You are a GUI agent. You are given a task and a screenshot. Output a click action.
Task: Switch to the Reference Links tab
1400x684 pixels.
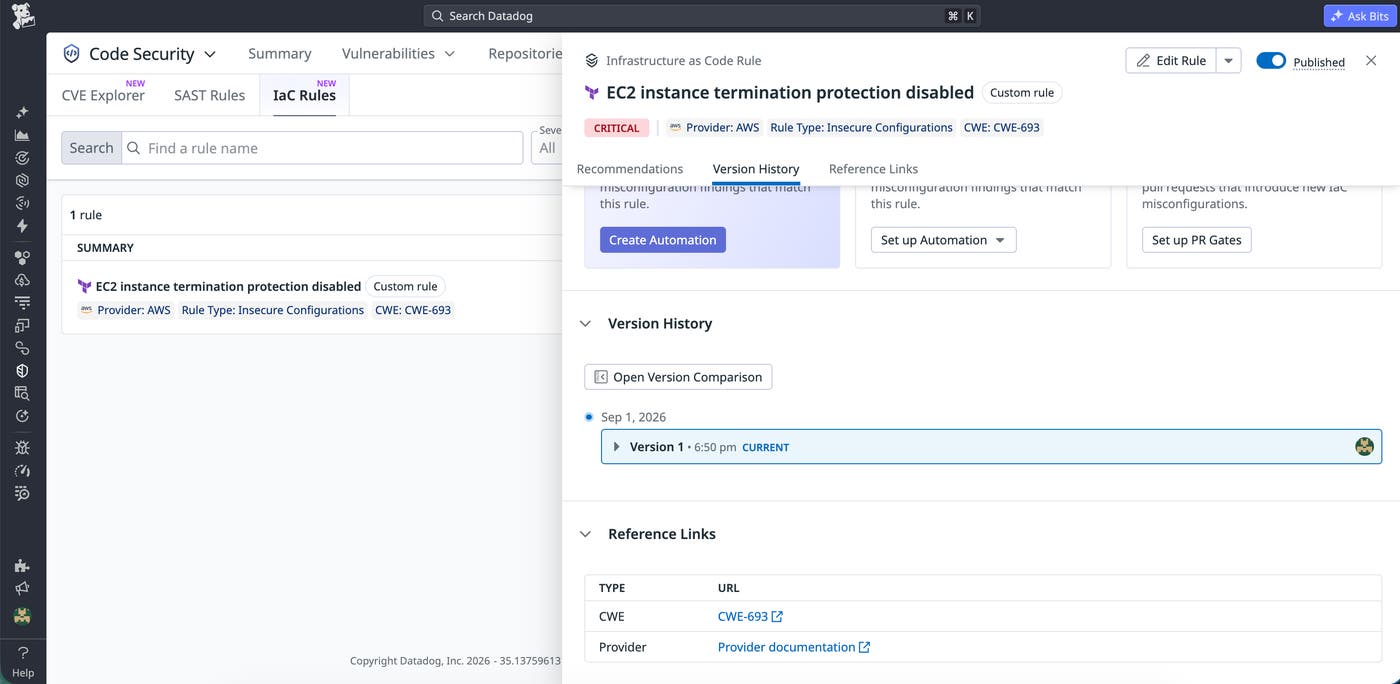tap(873, 169)
